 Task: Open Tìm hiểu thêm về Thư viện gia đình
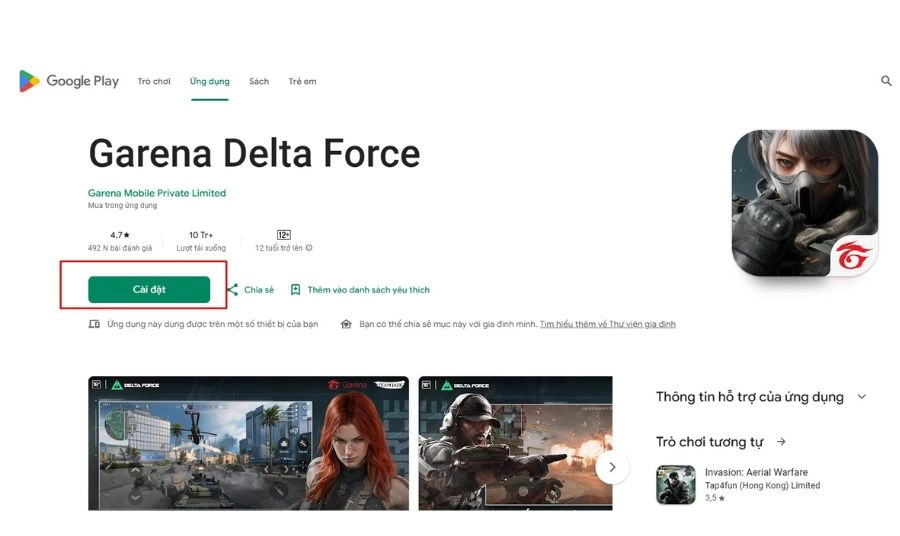click(x=607, y=324)
